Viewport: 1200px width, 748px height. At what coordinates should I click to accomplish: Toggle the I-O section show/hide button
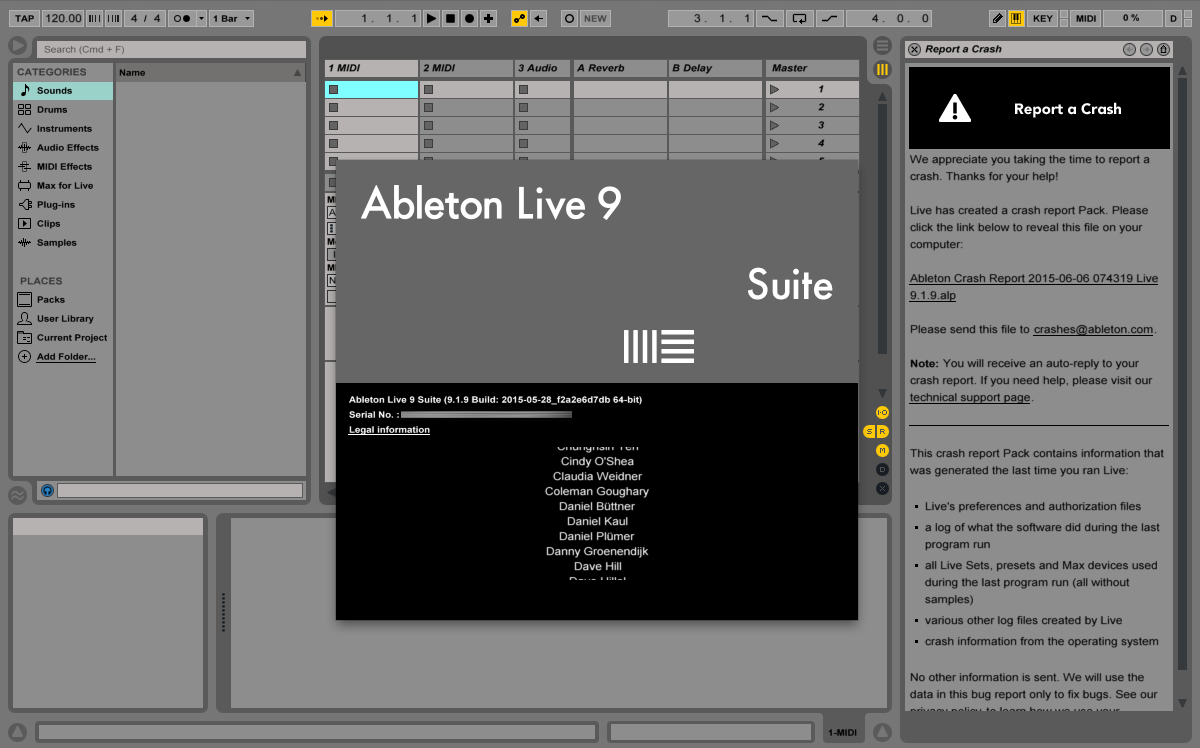882,412
